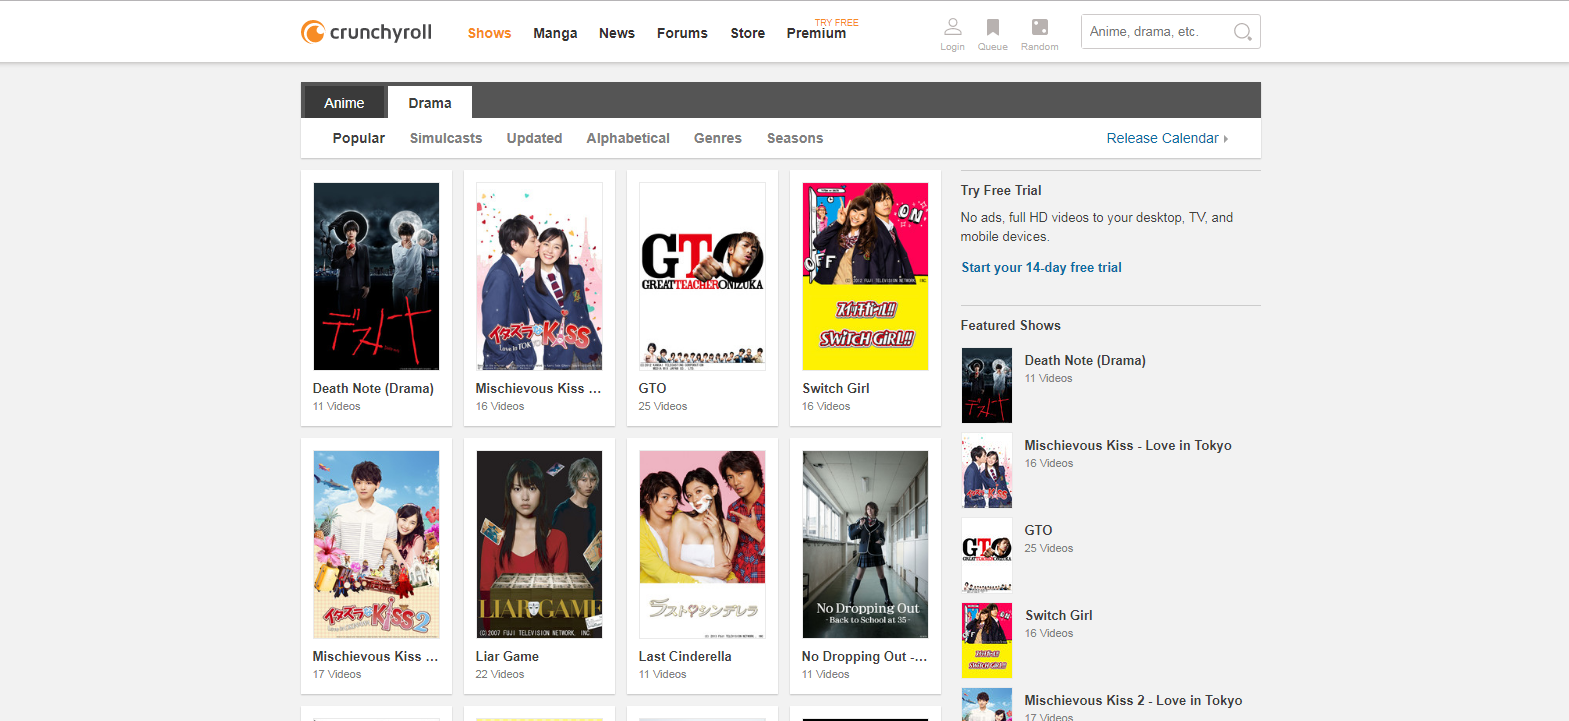Click the Last Cinderella title text

click(x=685, y=656)
